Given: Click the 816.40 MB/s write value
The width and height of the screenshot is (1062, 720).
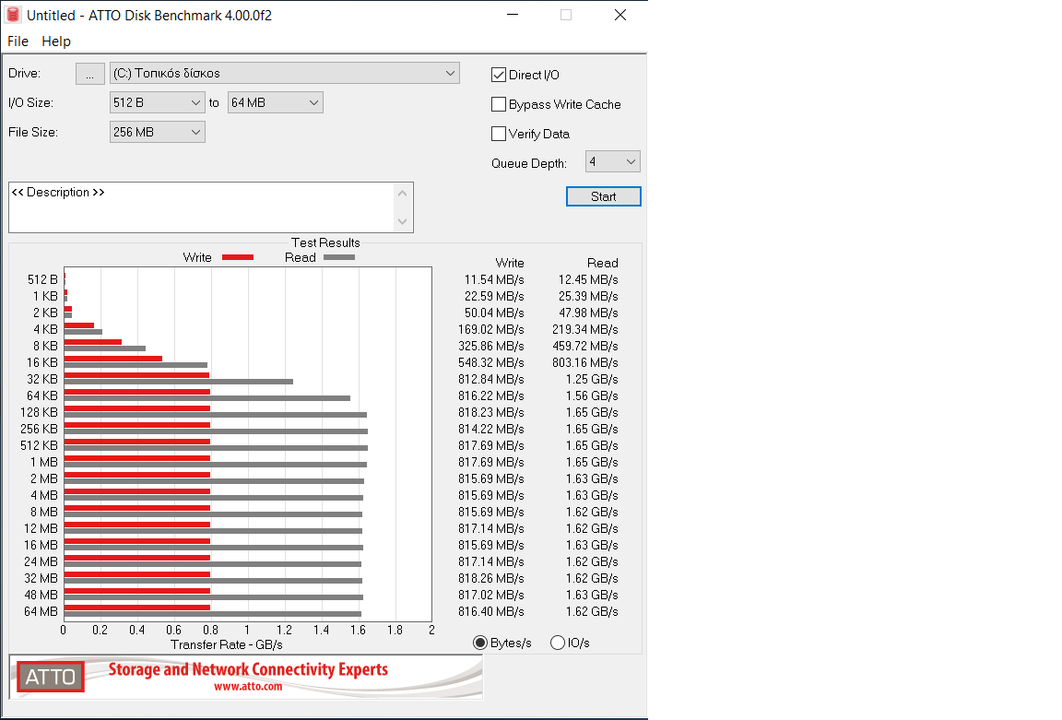Looking at the screenshot, I should [x=491, y=612].
